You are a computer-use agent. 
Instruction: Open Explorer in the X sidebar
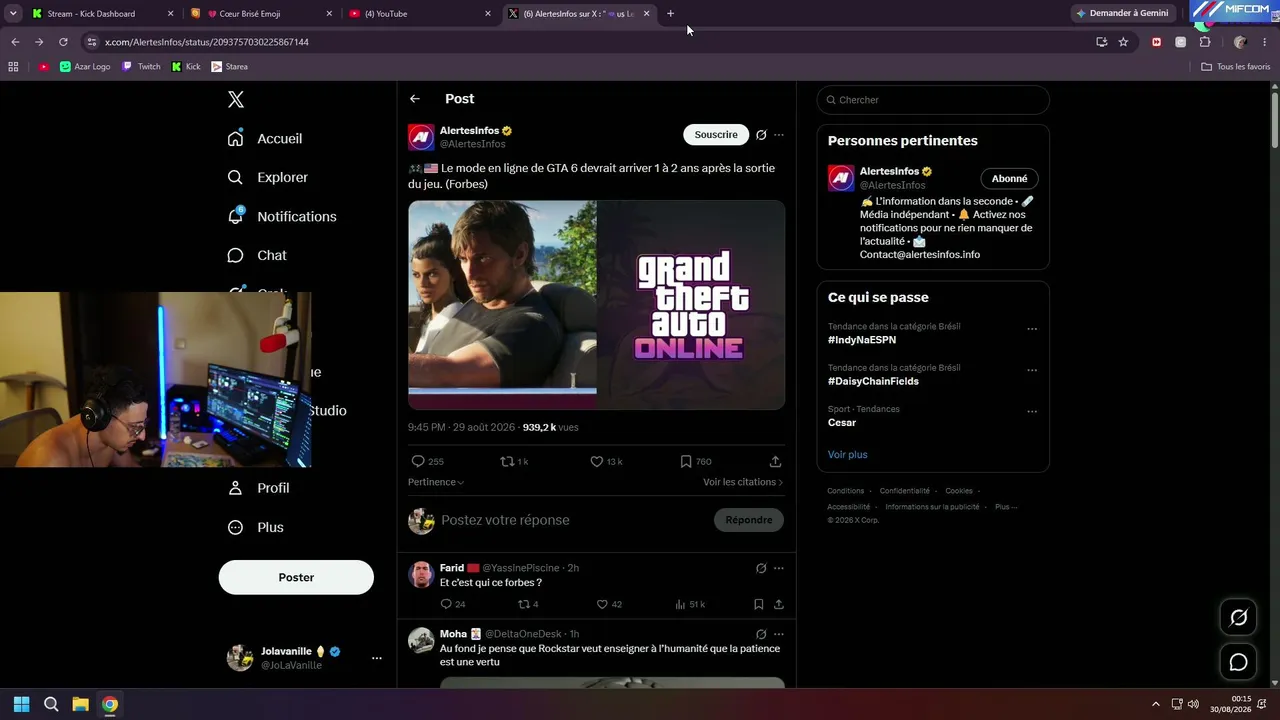point(268,177)
